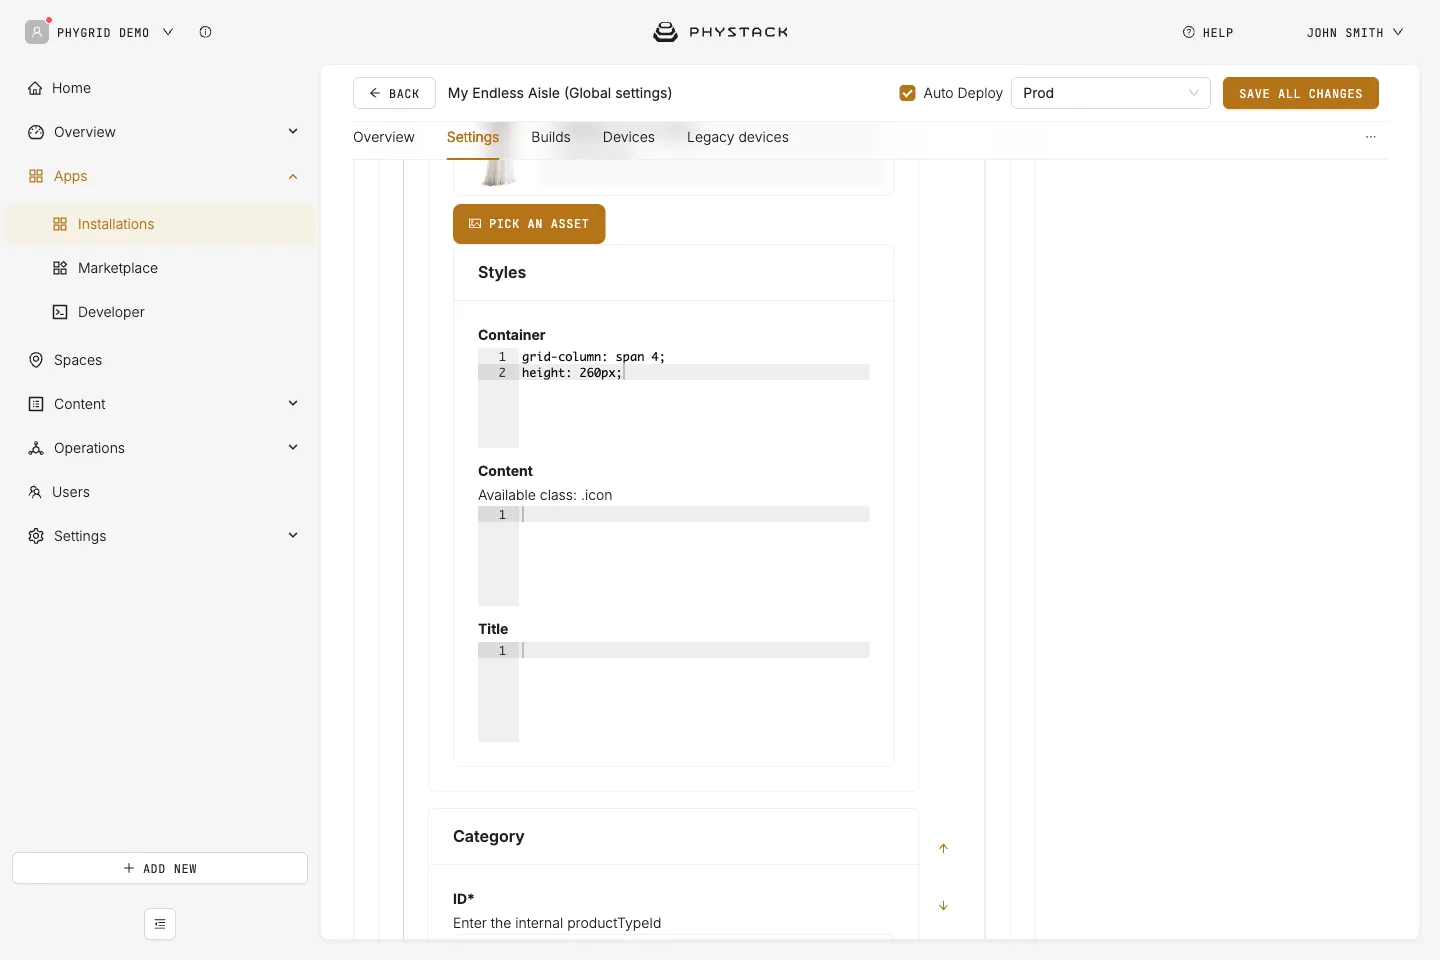The image size is (1440, 960).
Task: Switch to the Builds tab
Action: click(551, 137)
